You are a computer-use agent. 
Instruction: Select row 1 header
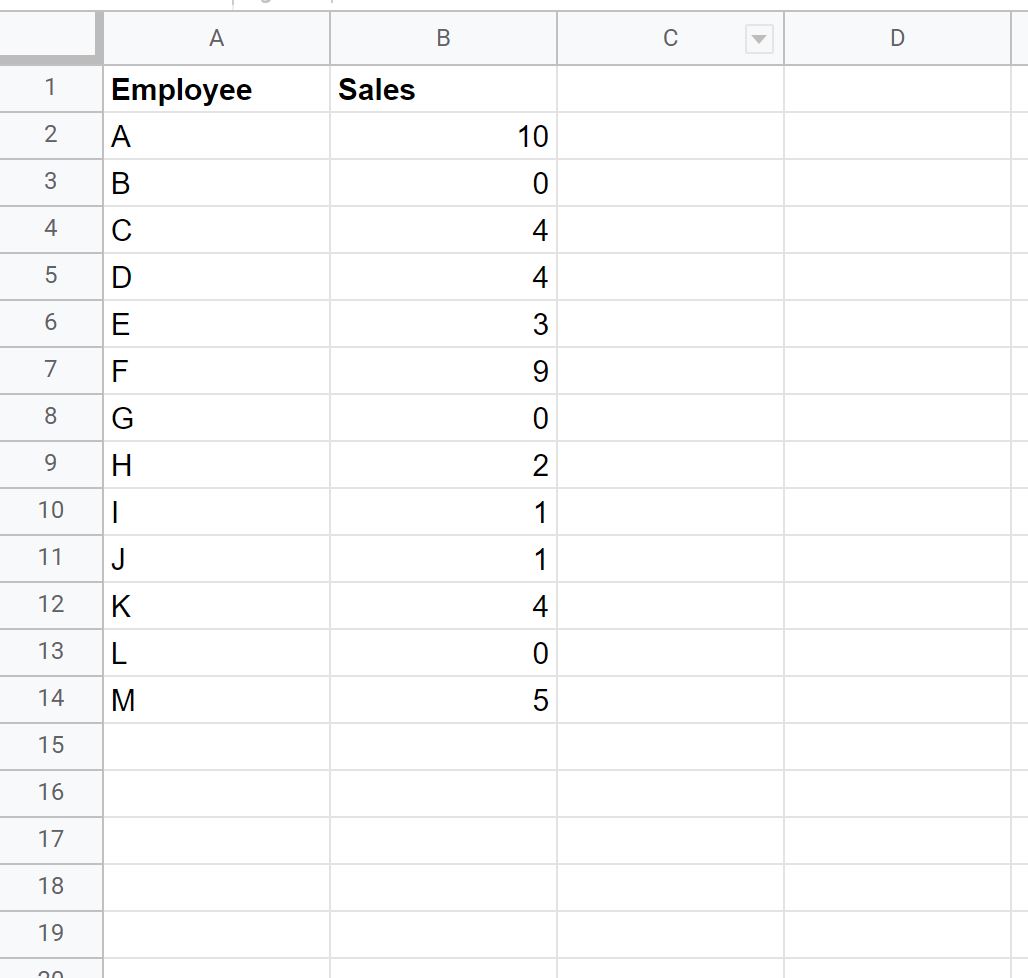(50, 88)
